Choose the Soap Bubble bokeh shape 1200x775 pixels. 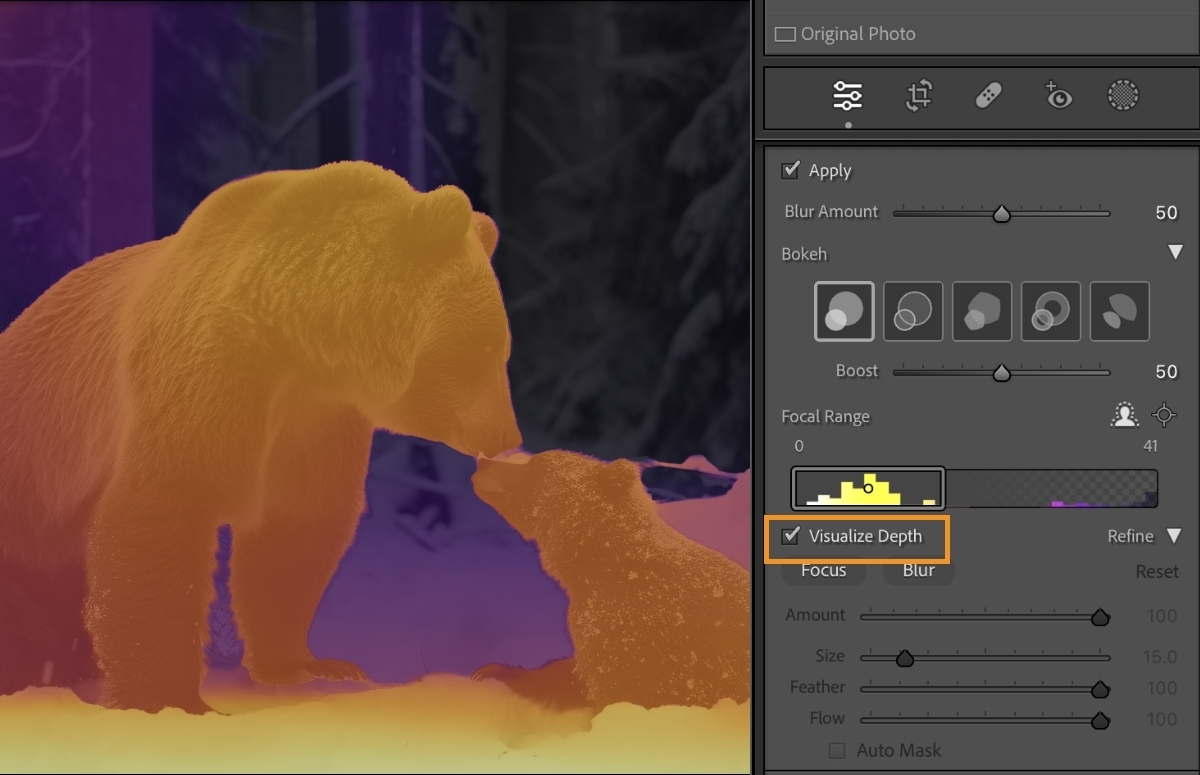point(913,310)
